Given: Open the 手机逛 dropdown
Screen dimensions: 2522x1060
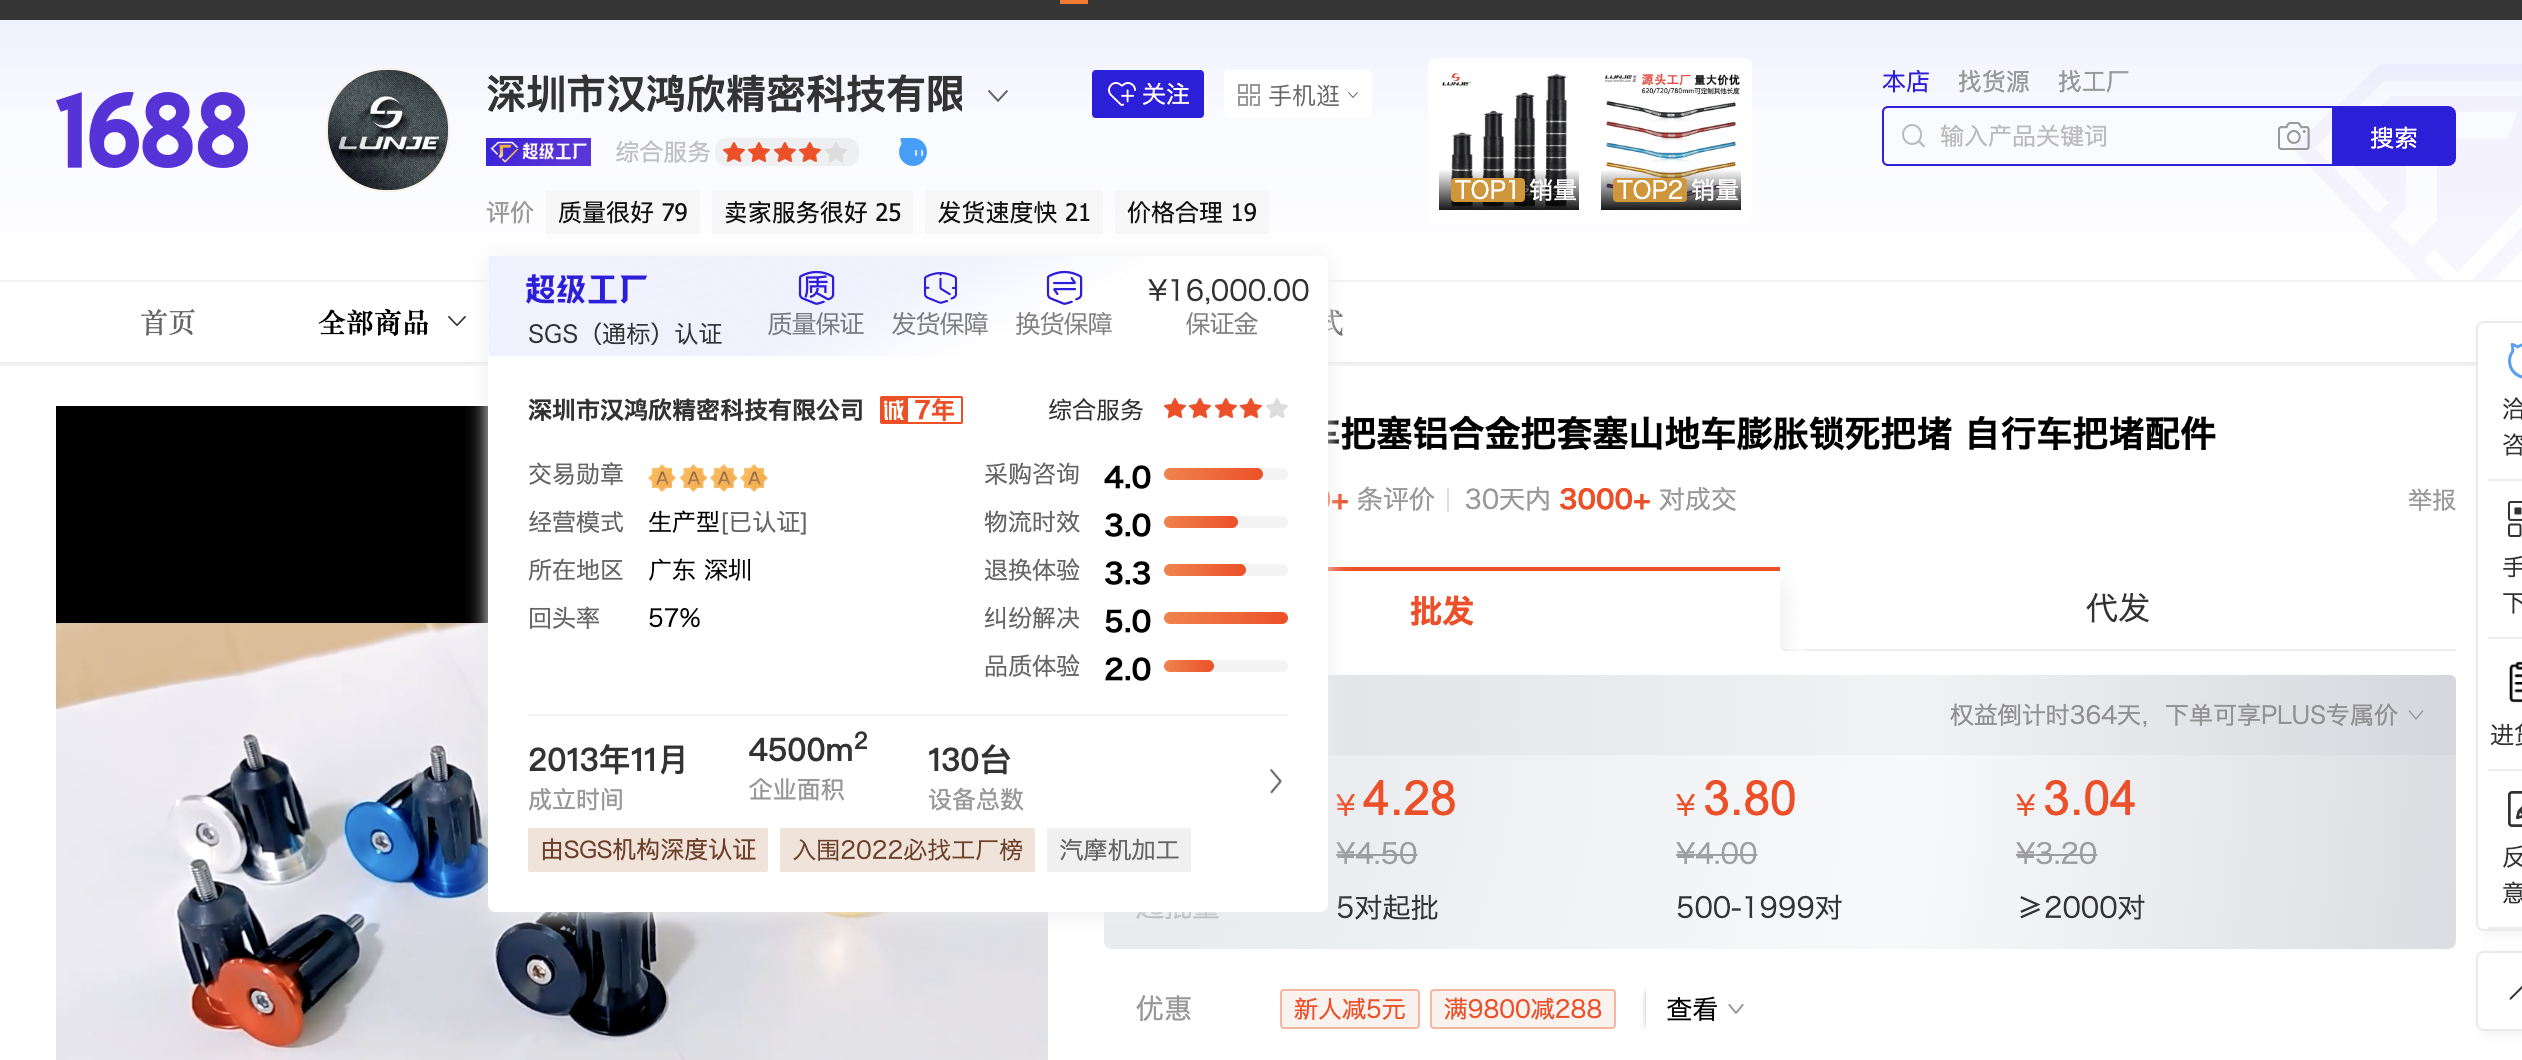Looking at the screenshot, I should [x=1297, y=95].
